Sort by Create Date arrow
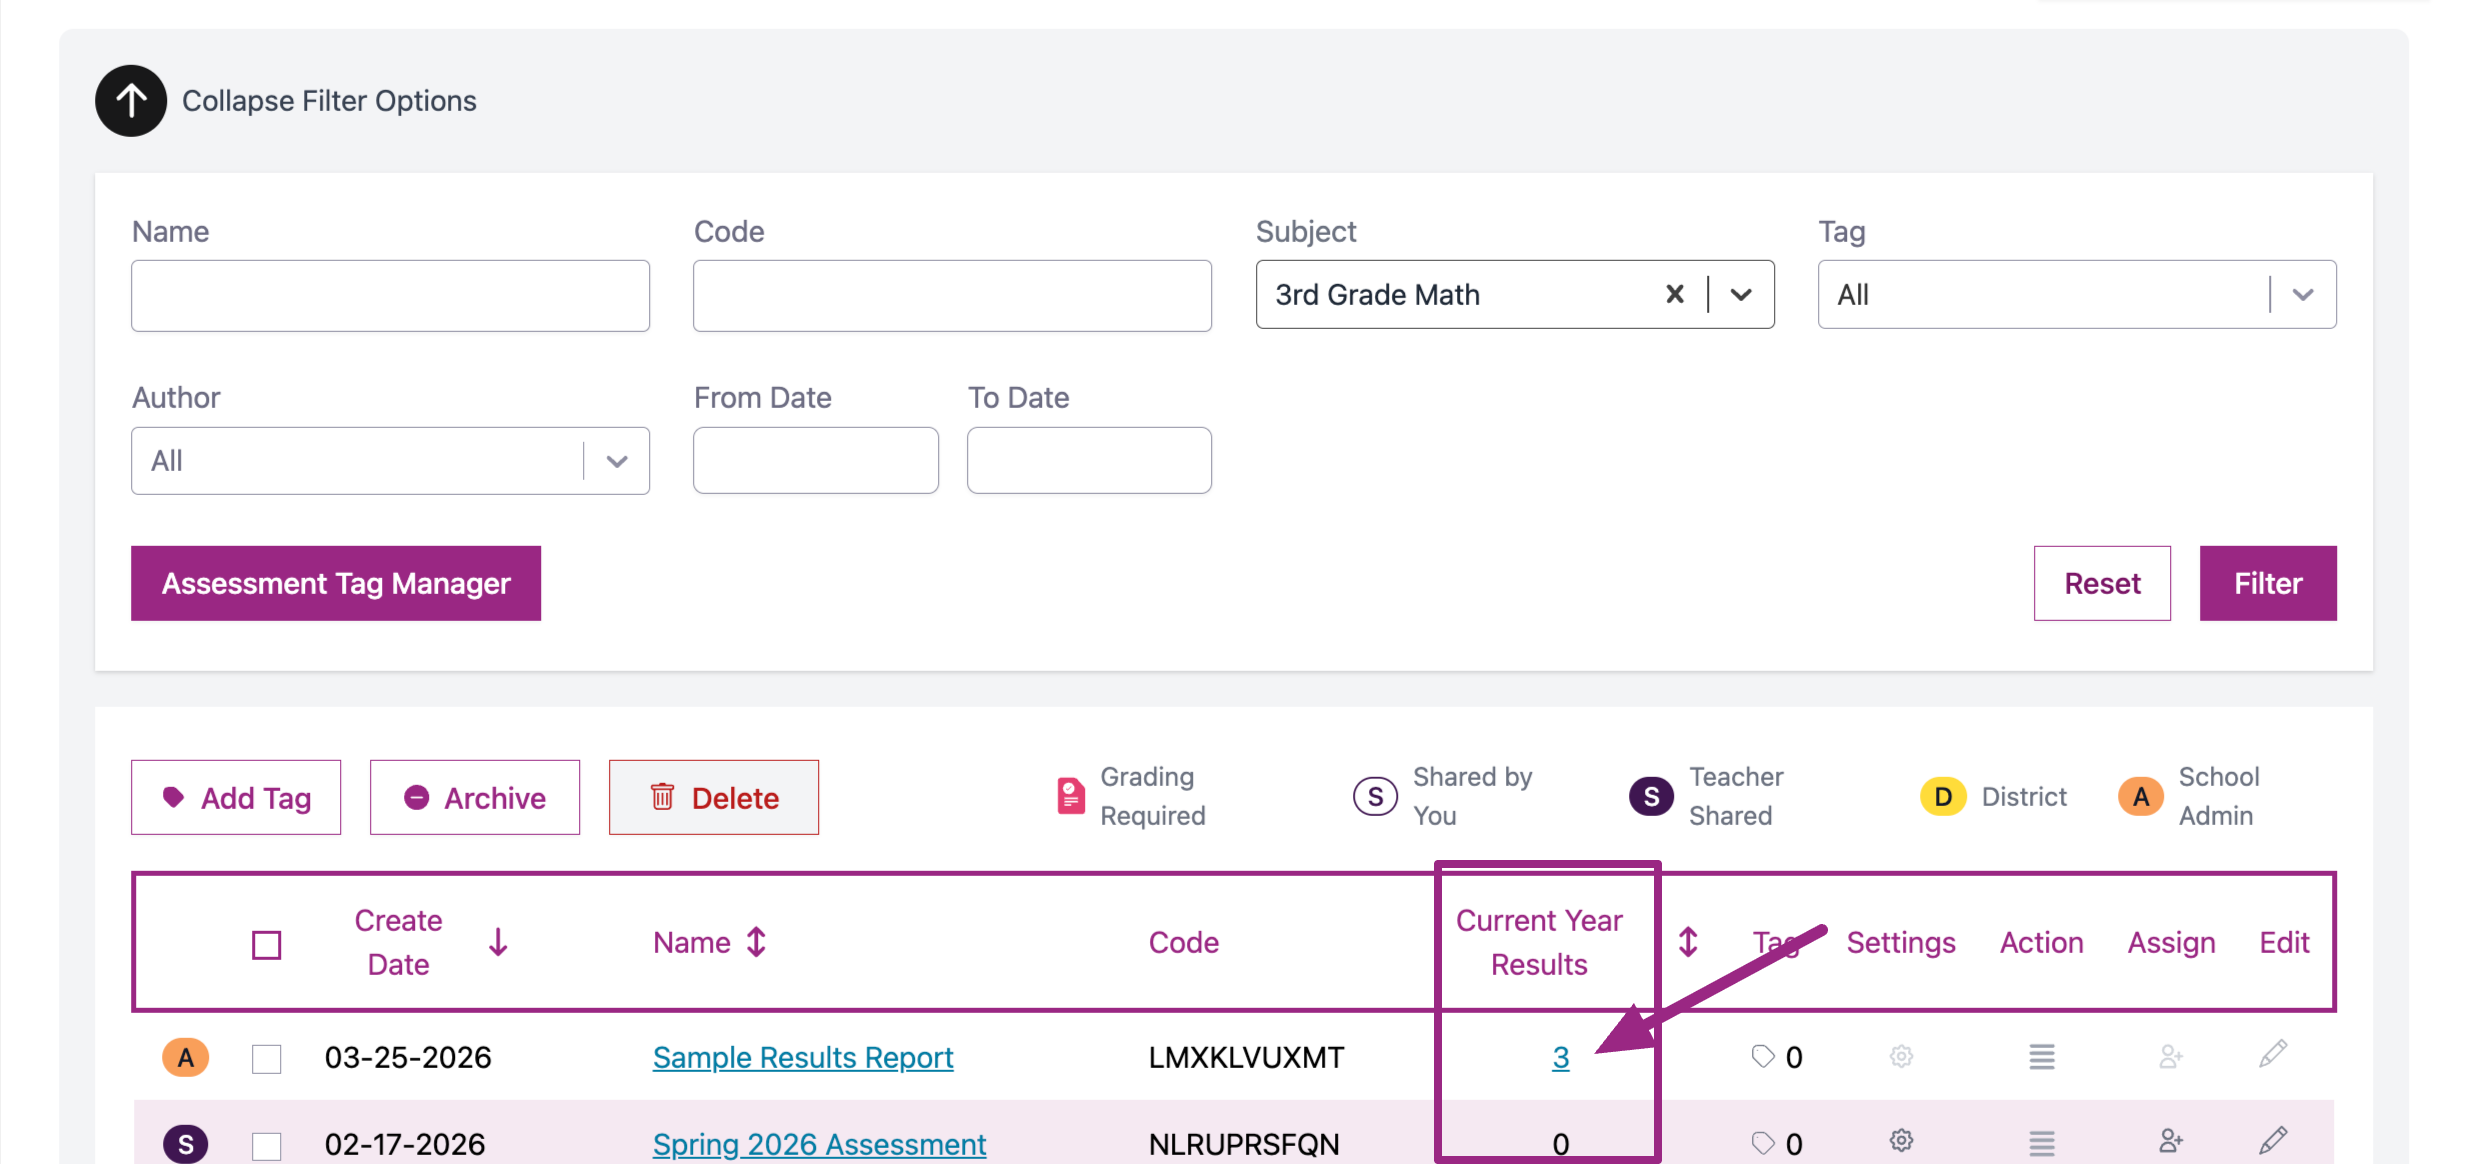 point(498,942)
